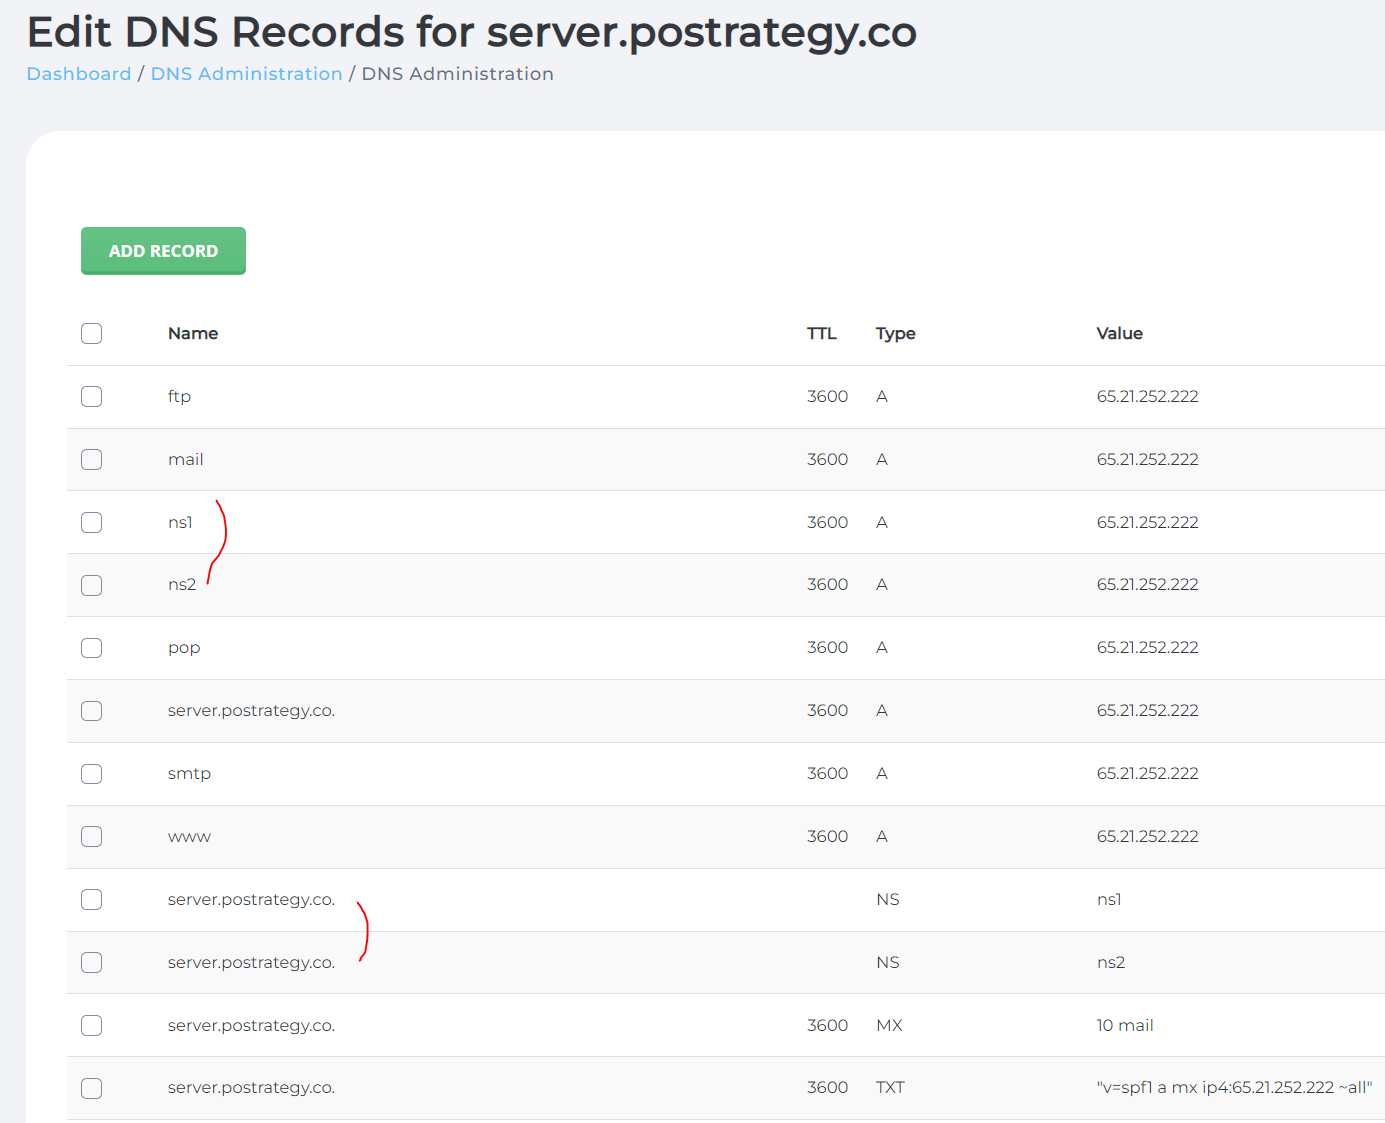Click the ADD RECORD button
Screen dimensions: 1385x1123
(x=163, y=251)
